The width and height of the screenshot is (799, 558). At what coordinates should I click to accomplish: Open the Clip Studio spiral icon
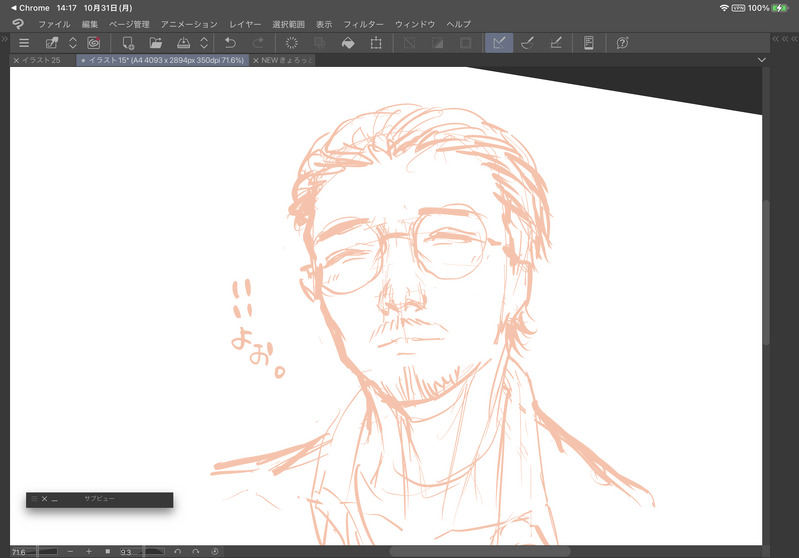coord(94,43)
